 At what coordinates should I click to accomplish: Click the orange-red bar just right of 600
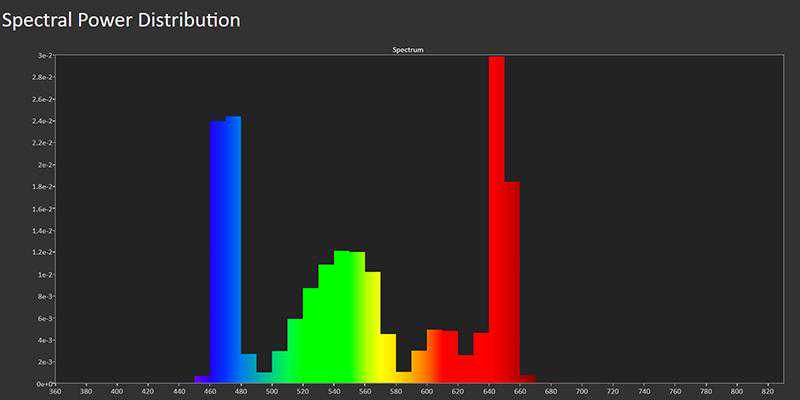[x=435, y=357]
